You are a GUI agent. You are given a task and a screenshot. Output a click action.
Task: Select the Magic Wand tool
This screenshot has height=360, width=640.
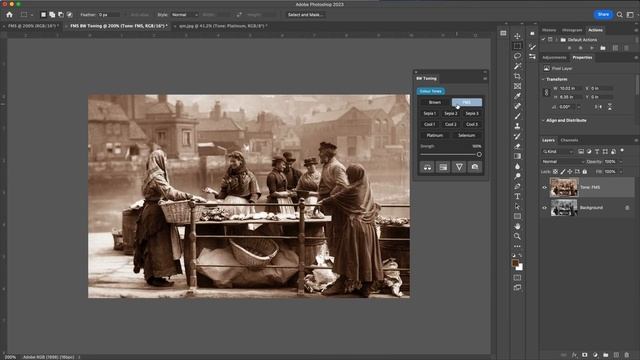pyautogui.click(x=517, y=66)
